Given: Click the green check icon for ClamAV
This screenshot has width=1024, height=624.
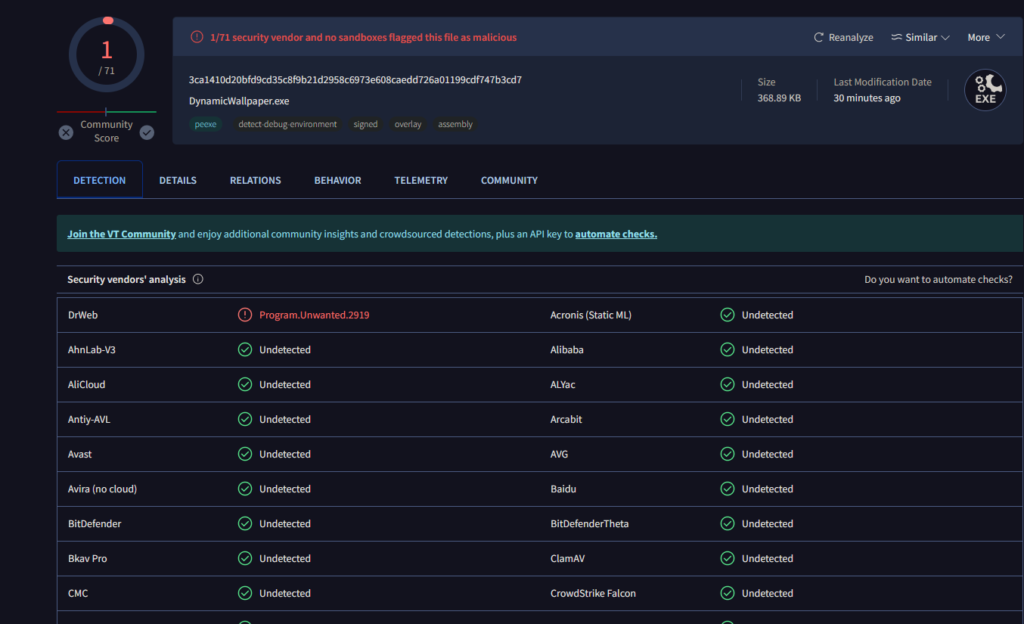Looking at the screenshot, I should click(728, 559).
